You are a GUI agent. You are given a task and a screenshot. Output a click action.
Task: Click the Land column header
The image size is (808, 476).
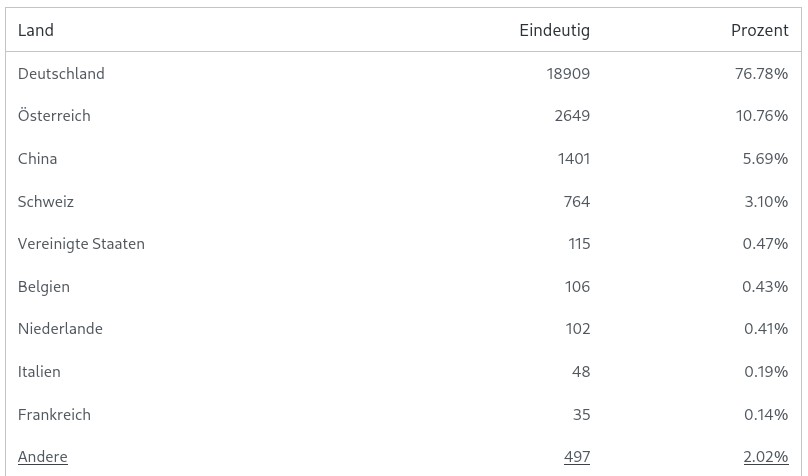pos(36,30)
